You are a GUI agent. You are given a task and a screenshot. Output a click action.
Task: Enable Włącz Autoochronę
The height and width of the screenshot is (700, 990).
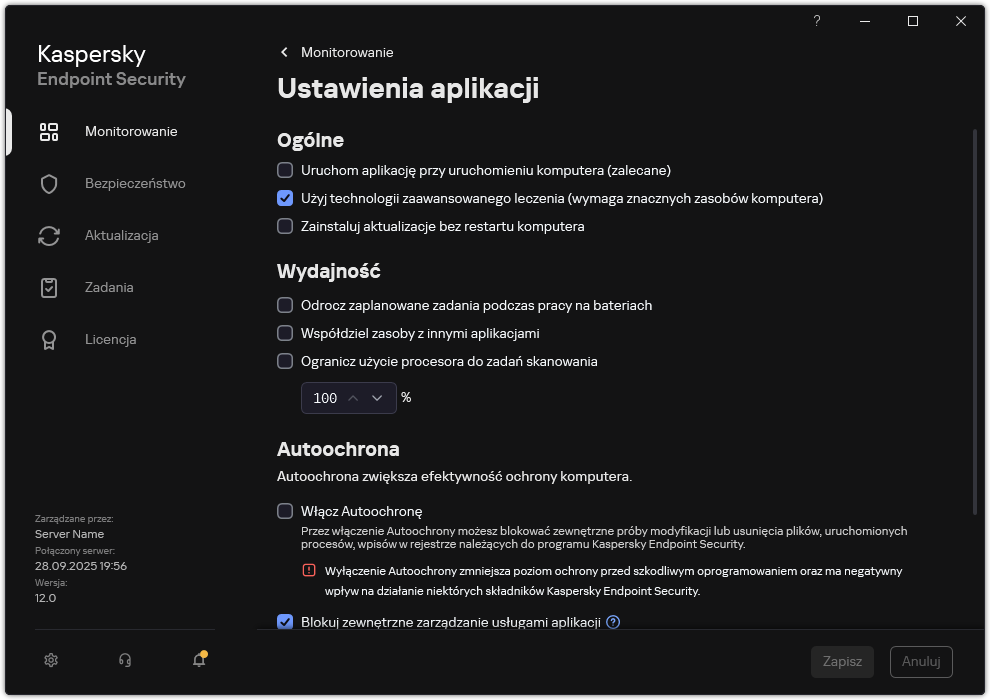pos(284,511)
